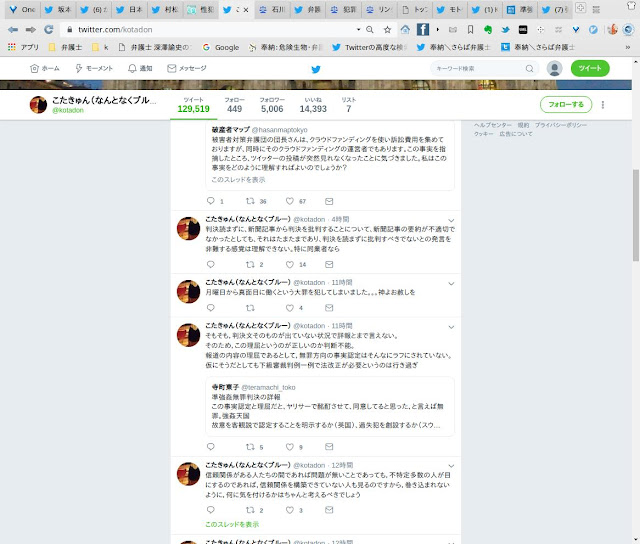Open the Twitterの高度な検索 bookmark
Screen dimensions: 640x544
369,47
